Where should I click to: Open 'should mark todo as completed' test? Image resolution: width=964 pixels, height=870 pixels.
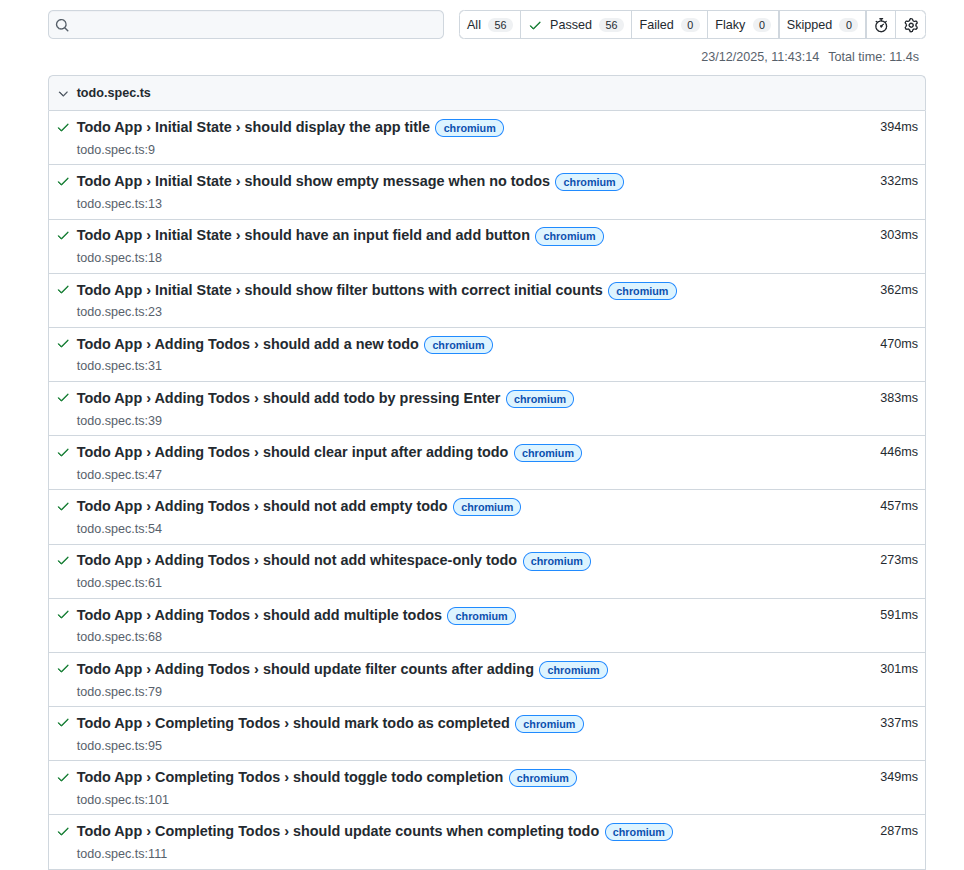[293, 723]
